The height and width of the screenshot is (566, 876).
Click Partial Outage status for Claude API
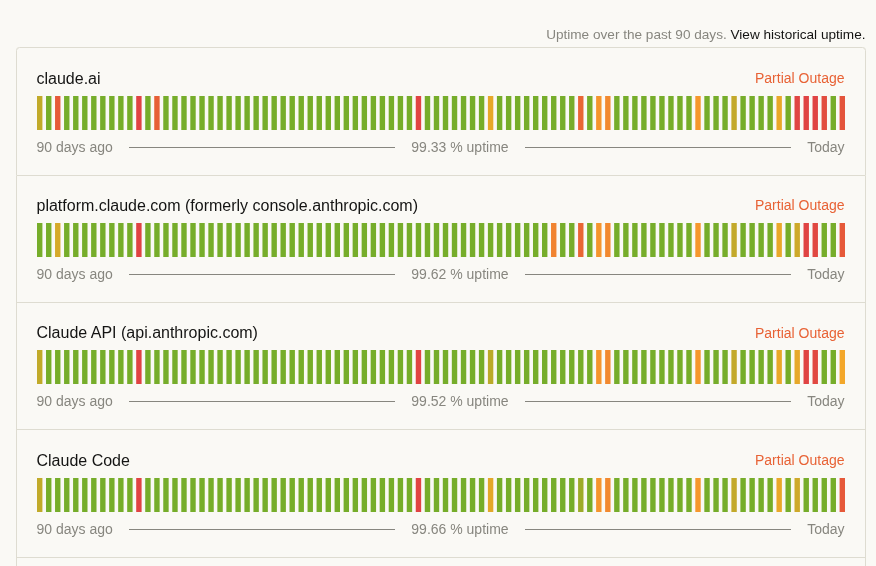click(x=799, y=333)
